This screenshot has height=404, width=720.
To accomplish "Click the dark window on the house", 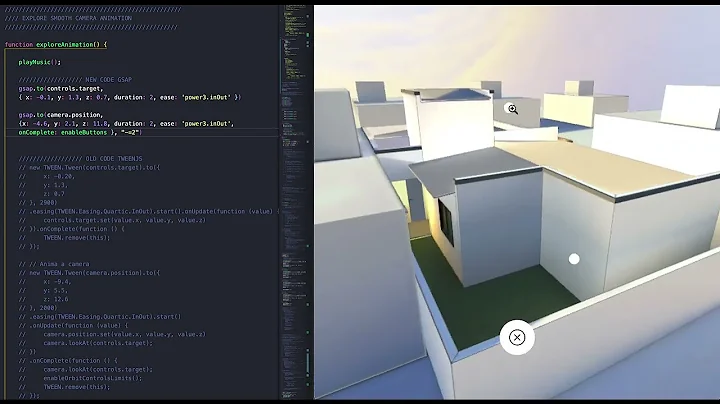I will pyautogui.click(x=445, y=222).
